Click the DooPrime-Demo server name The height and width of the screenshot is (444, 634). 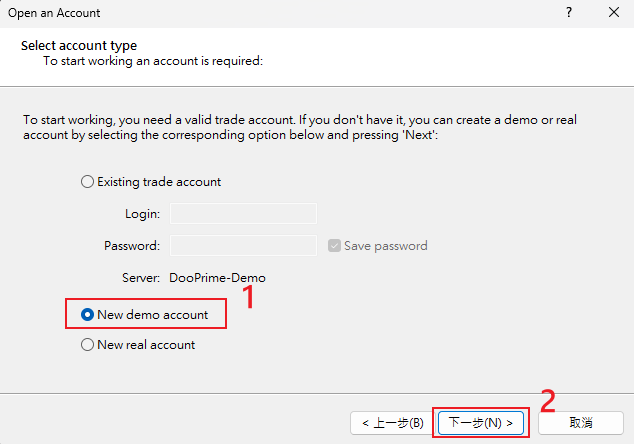pos(218,278)
